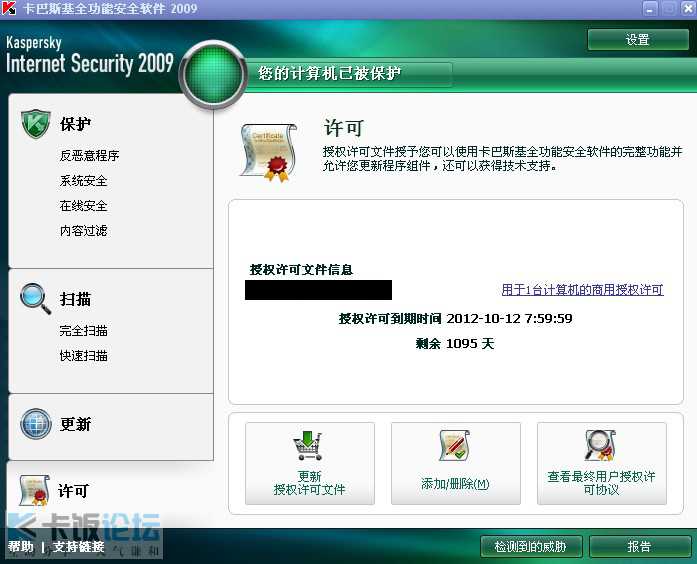
Task: Close the Kaspersky window
Action: 688,8
